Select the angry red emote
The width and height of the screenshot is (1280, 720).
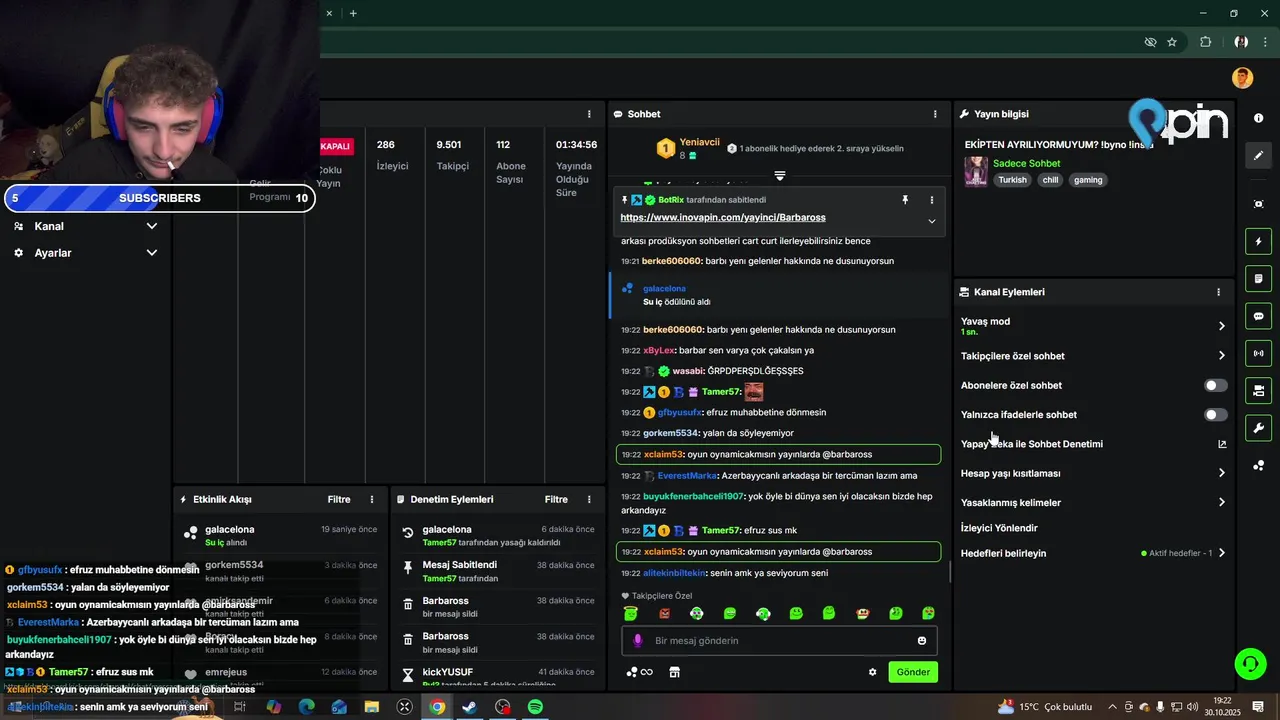tap(664, 613)
